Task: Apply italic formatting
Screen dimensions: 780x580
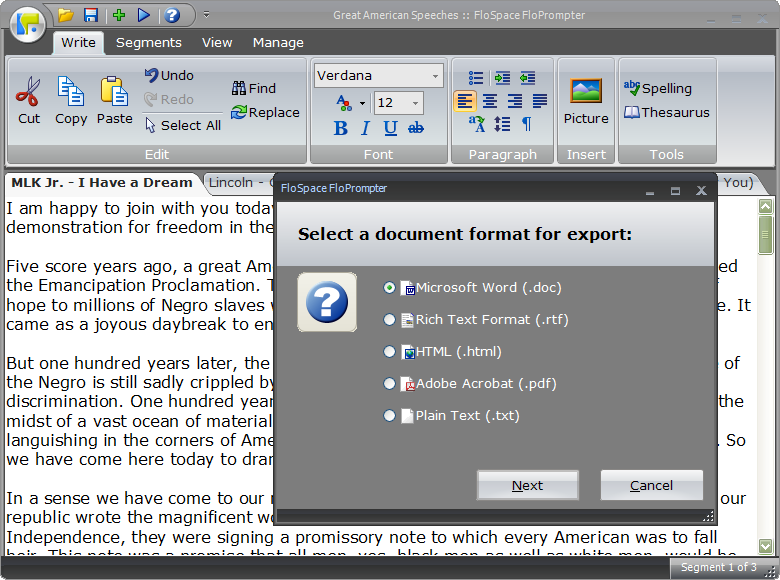Action: tap(365, 128)
